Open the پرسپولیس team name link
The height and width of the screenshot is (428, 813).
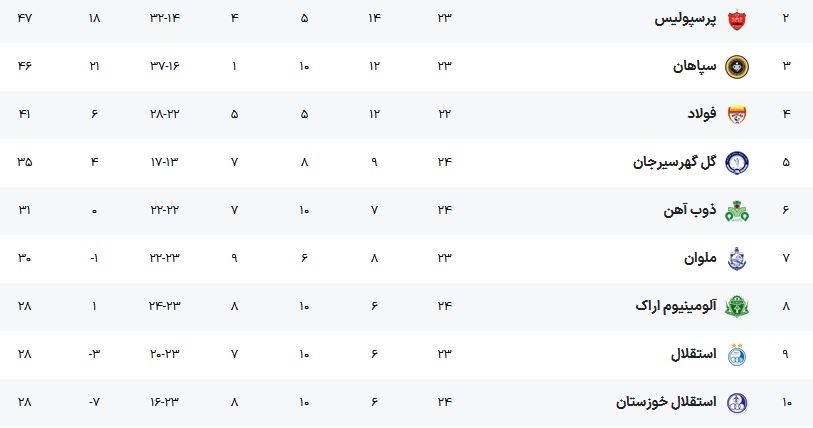[x=685, y=19]
